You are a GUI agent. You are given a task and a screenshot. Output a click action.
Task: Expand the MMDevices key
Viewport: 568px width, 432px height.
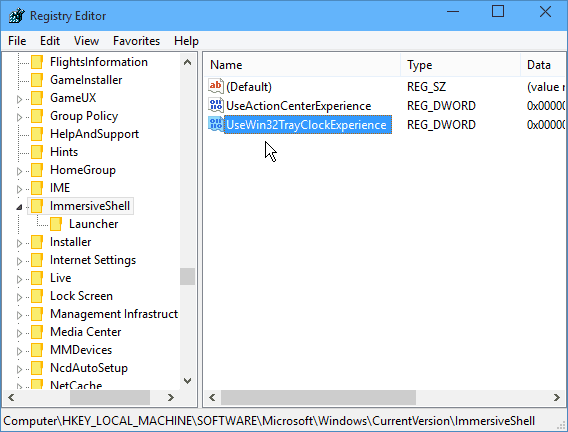[20, 351]
